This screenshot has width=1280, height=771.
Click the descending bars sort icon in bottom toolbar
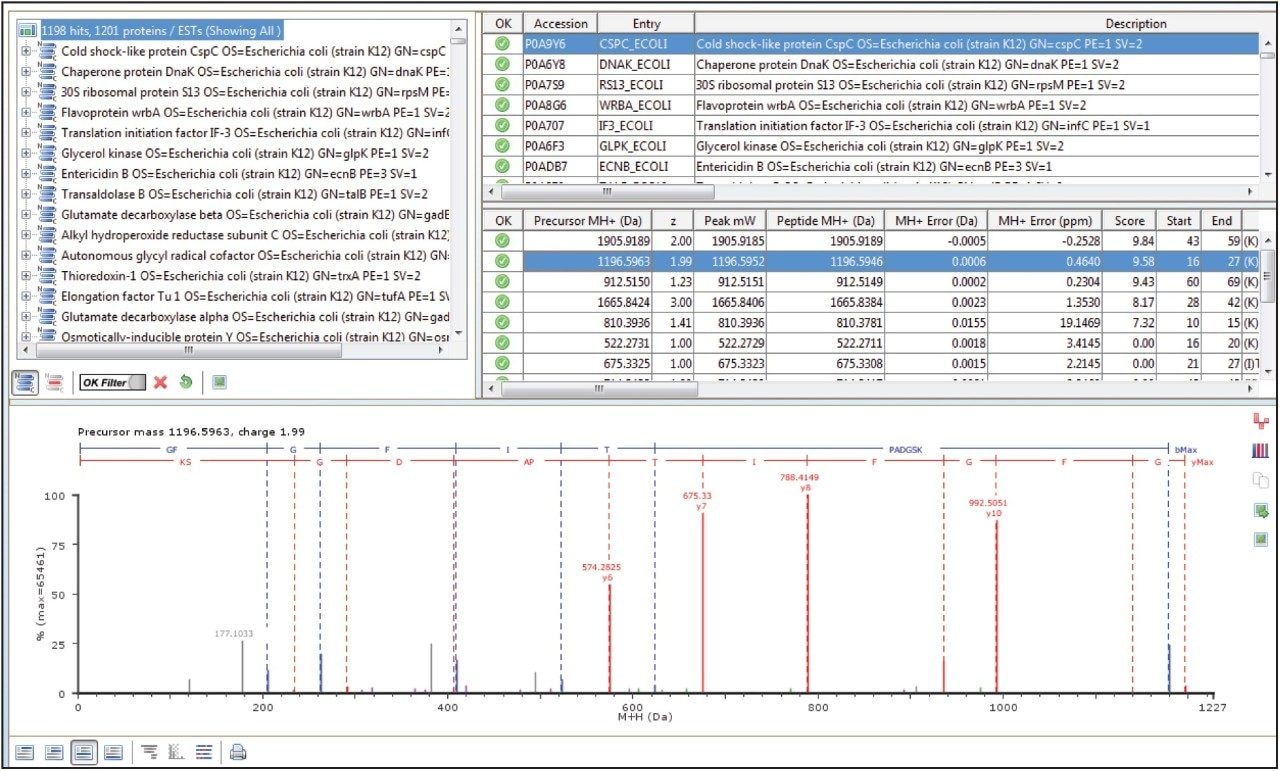click(x=149, y=752)
